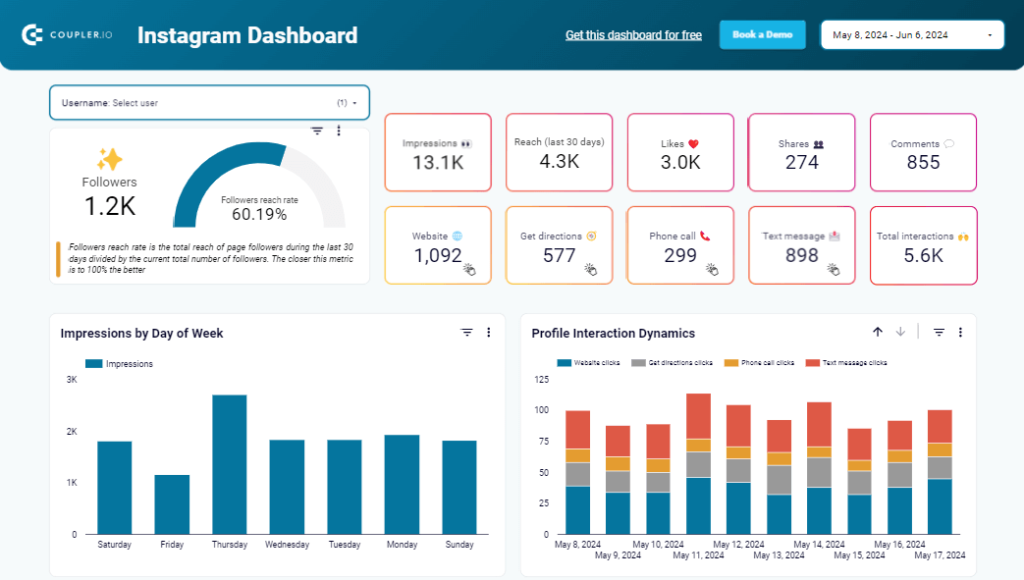Click the three-dot menu on Profile Interaction Dynamics
The height and width of the screenshot is (580, 1024).
[x=960, y=332]
